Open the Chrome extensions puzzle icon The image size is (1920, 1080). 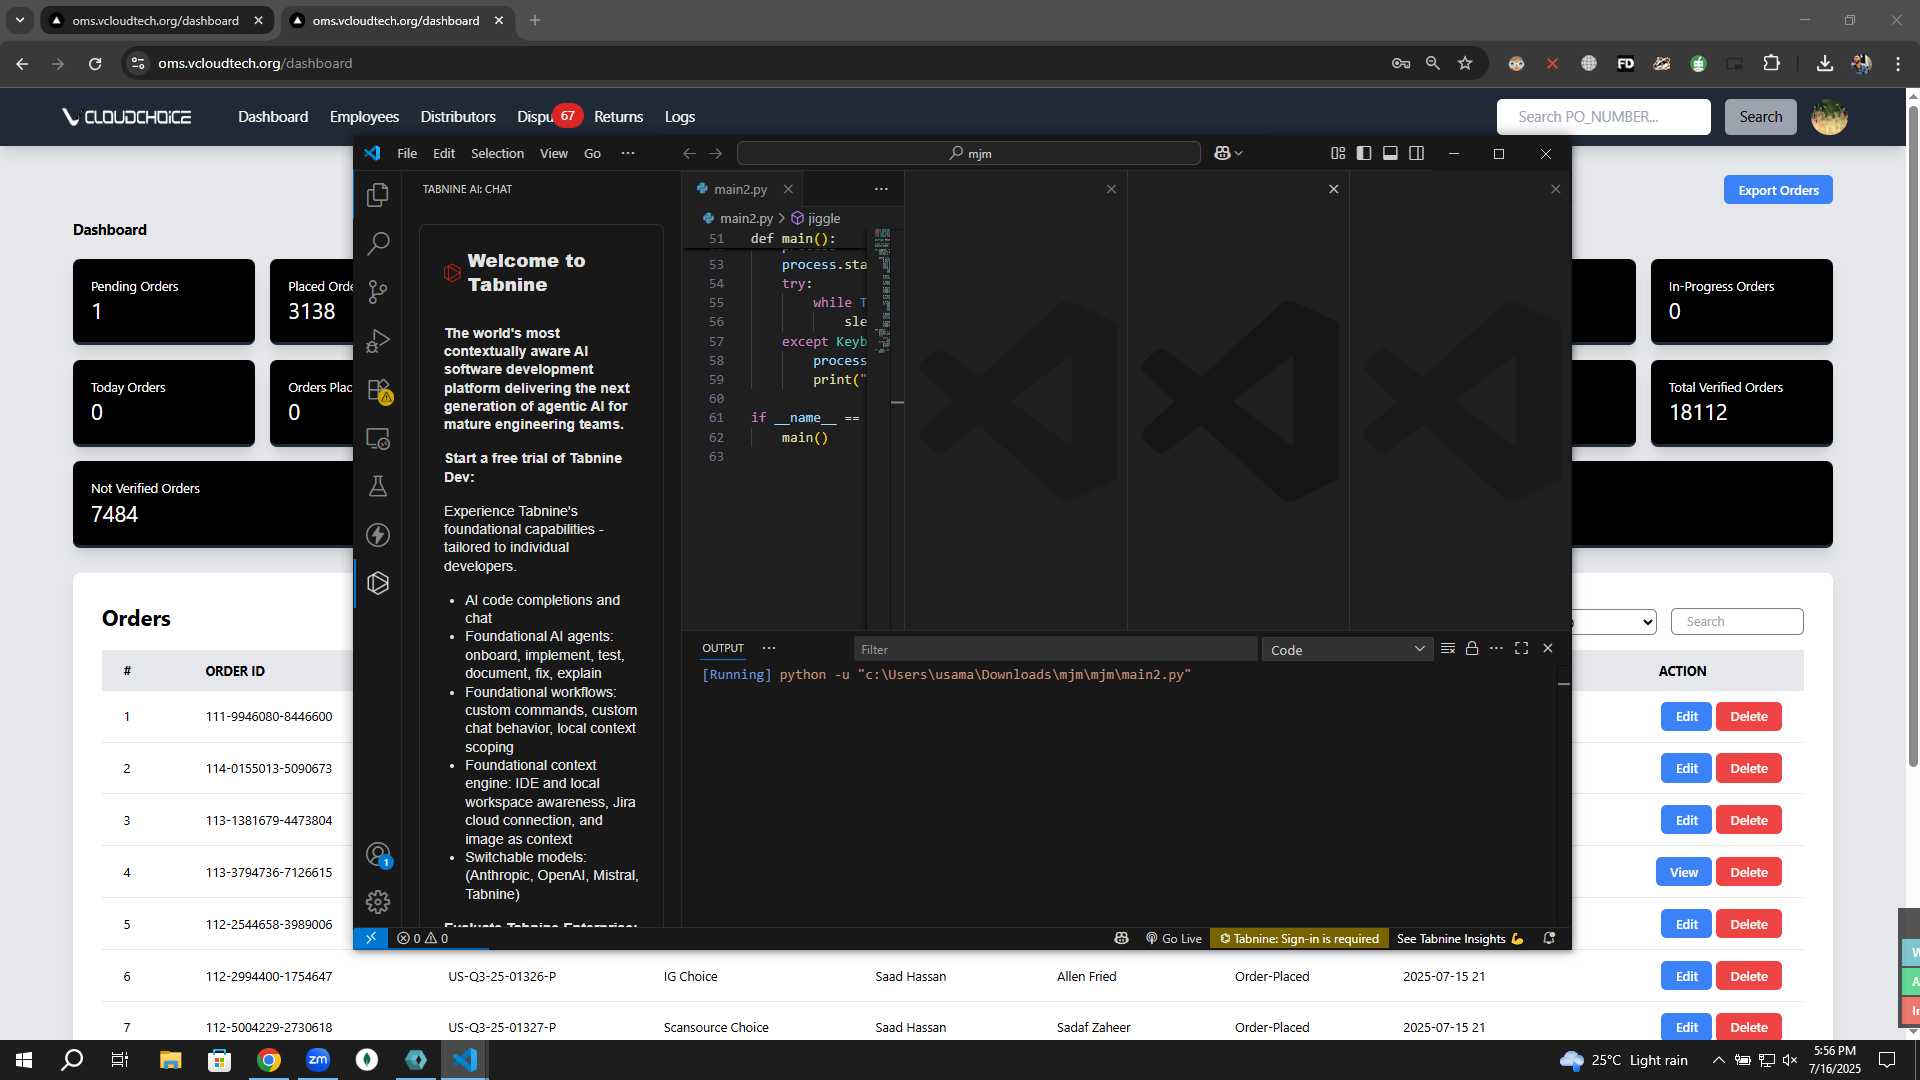click(1771, 63)
